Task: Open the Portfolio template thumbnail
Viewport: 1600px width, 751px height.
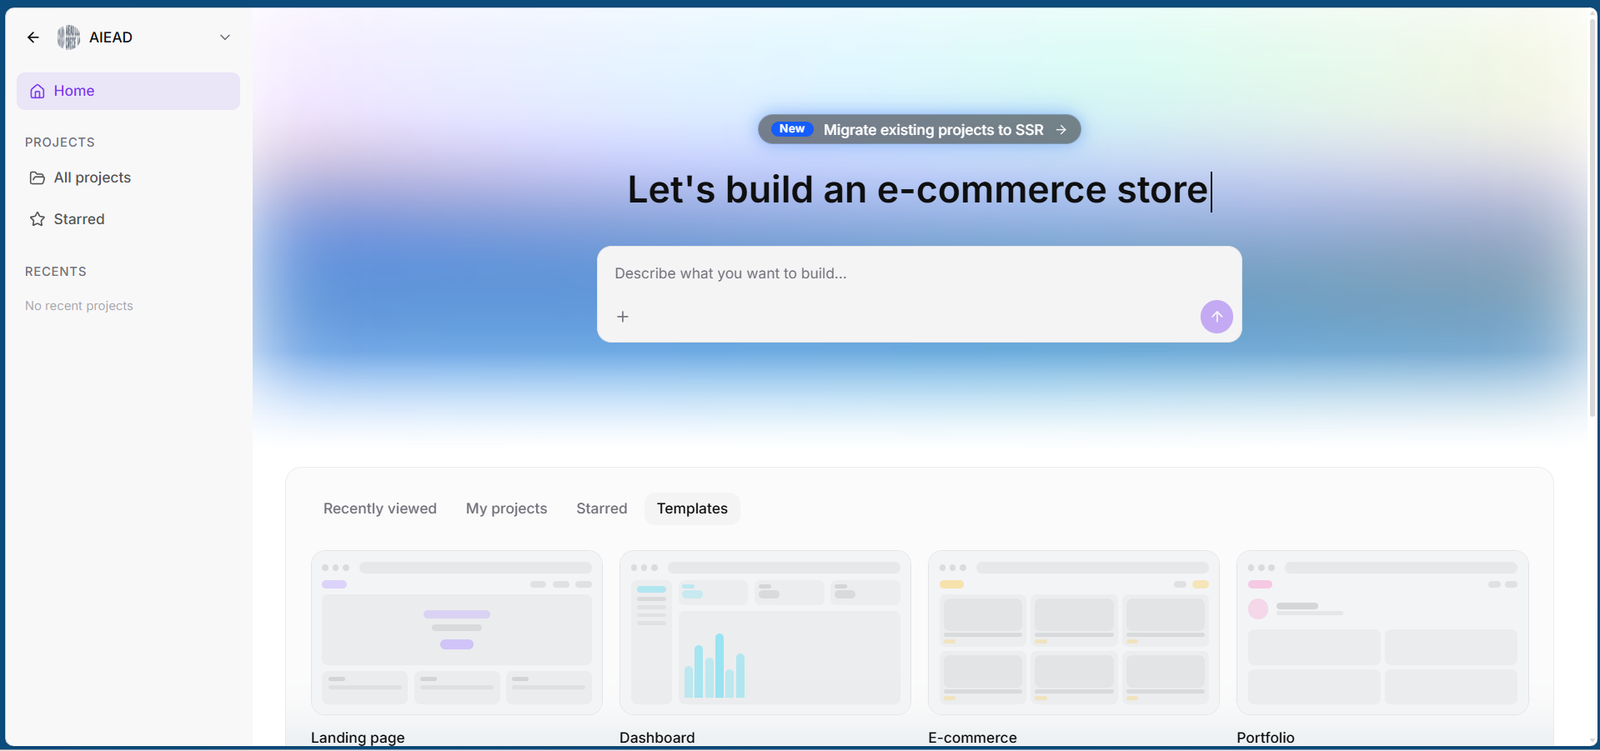Action: [x=1382, y=633]
